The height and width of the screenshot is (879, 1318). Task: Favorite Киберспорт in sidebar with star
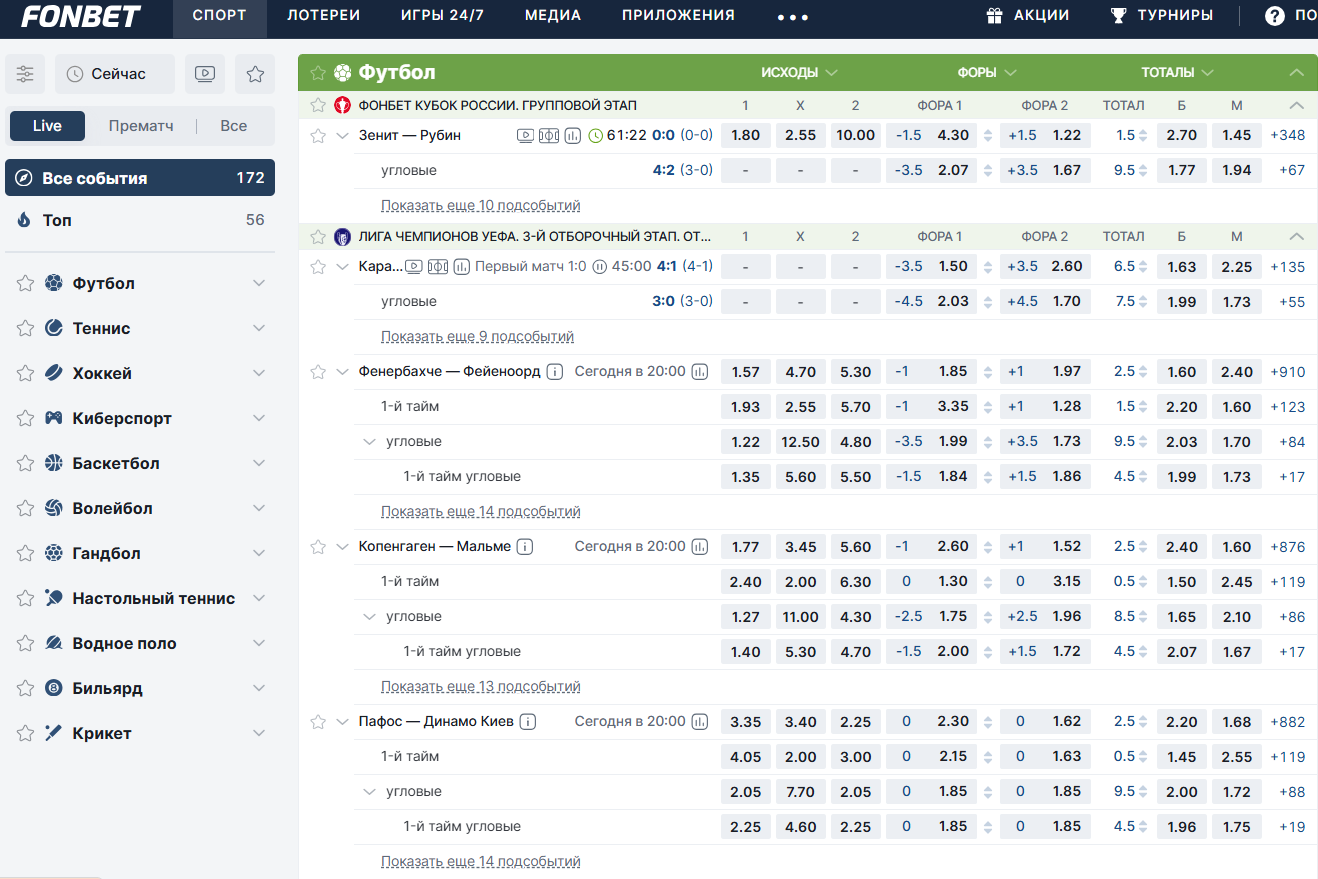click(x=25, y=419)
